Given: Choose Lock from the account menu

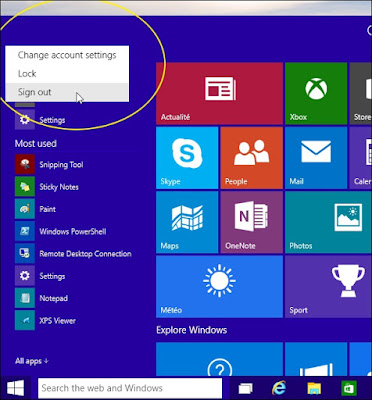Looking at the screenshot, I should 67,73.
